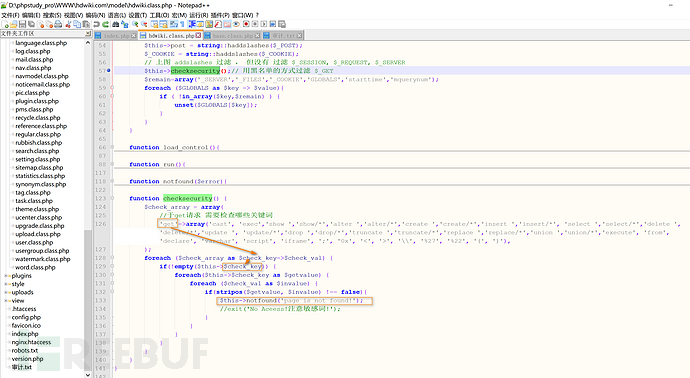
Task: Click the Playback macro icon
Action: click(264, 24)
